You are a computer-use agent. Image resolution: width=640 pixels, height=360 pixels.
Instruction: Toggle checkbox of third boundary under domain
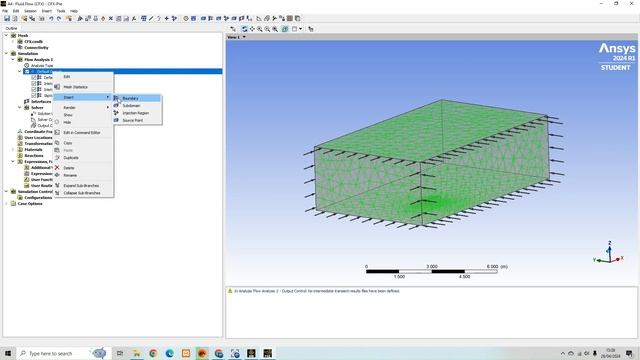tap(34, 89)
